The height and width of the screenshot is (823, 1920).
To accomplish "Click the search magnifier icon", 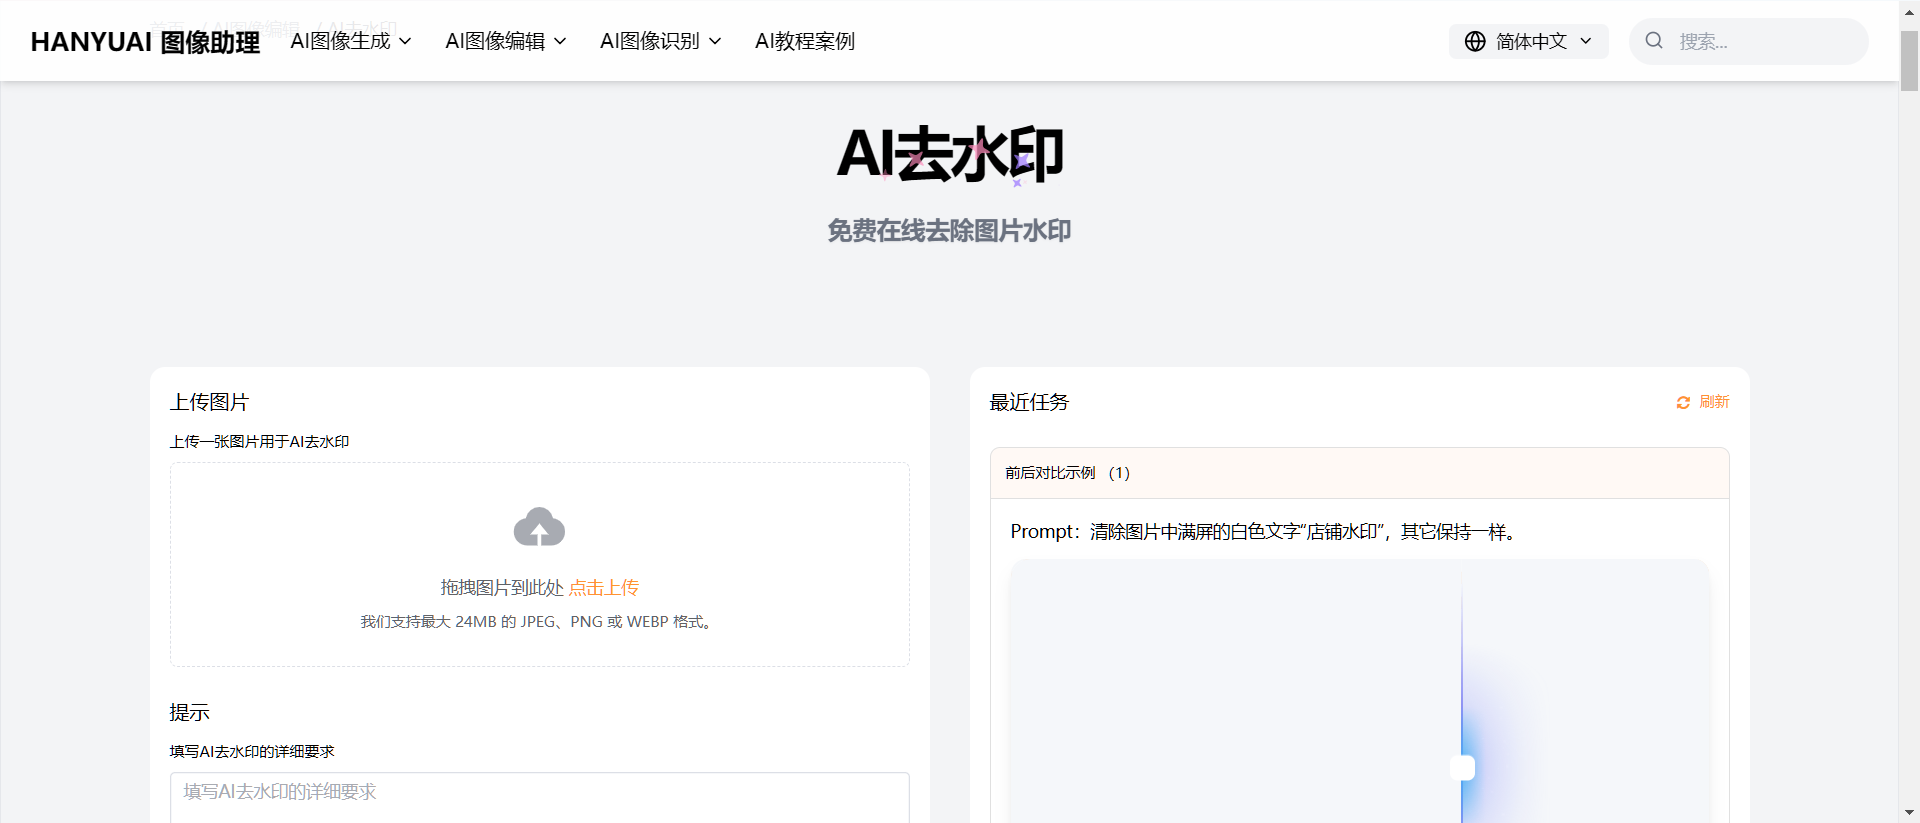I will (x=1654, y=40).
